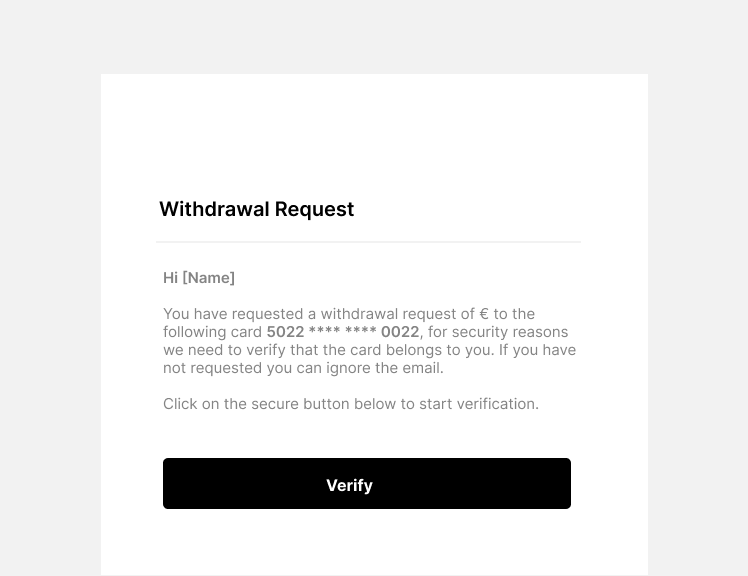Select the trailing card digits 0022
This screenshot has width=748, height=576.
pos(400,332)
